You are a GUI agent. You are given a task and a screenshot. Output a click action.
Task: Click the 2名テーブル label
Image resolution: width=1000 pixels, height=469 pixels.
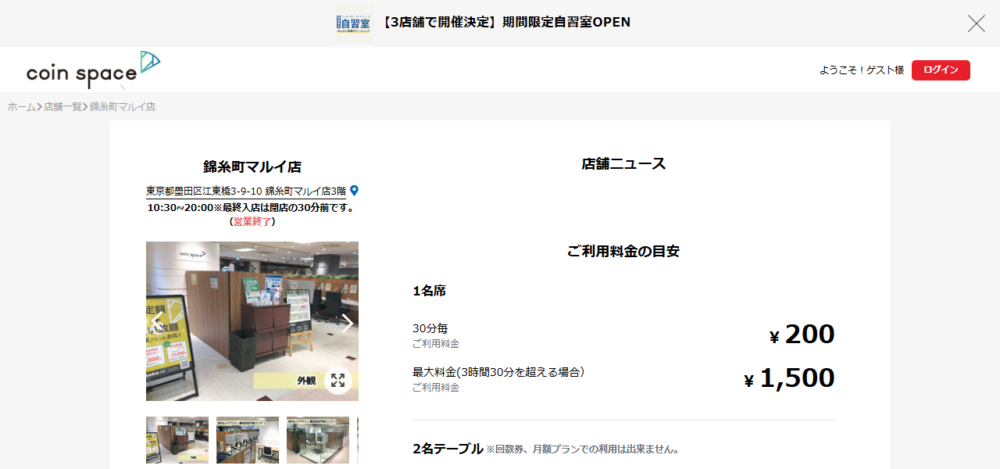(448, 449)
